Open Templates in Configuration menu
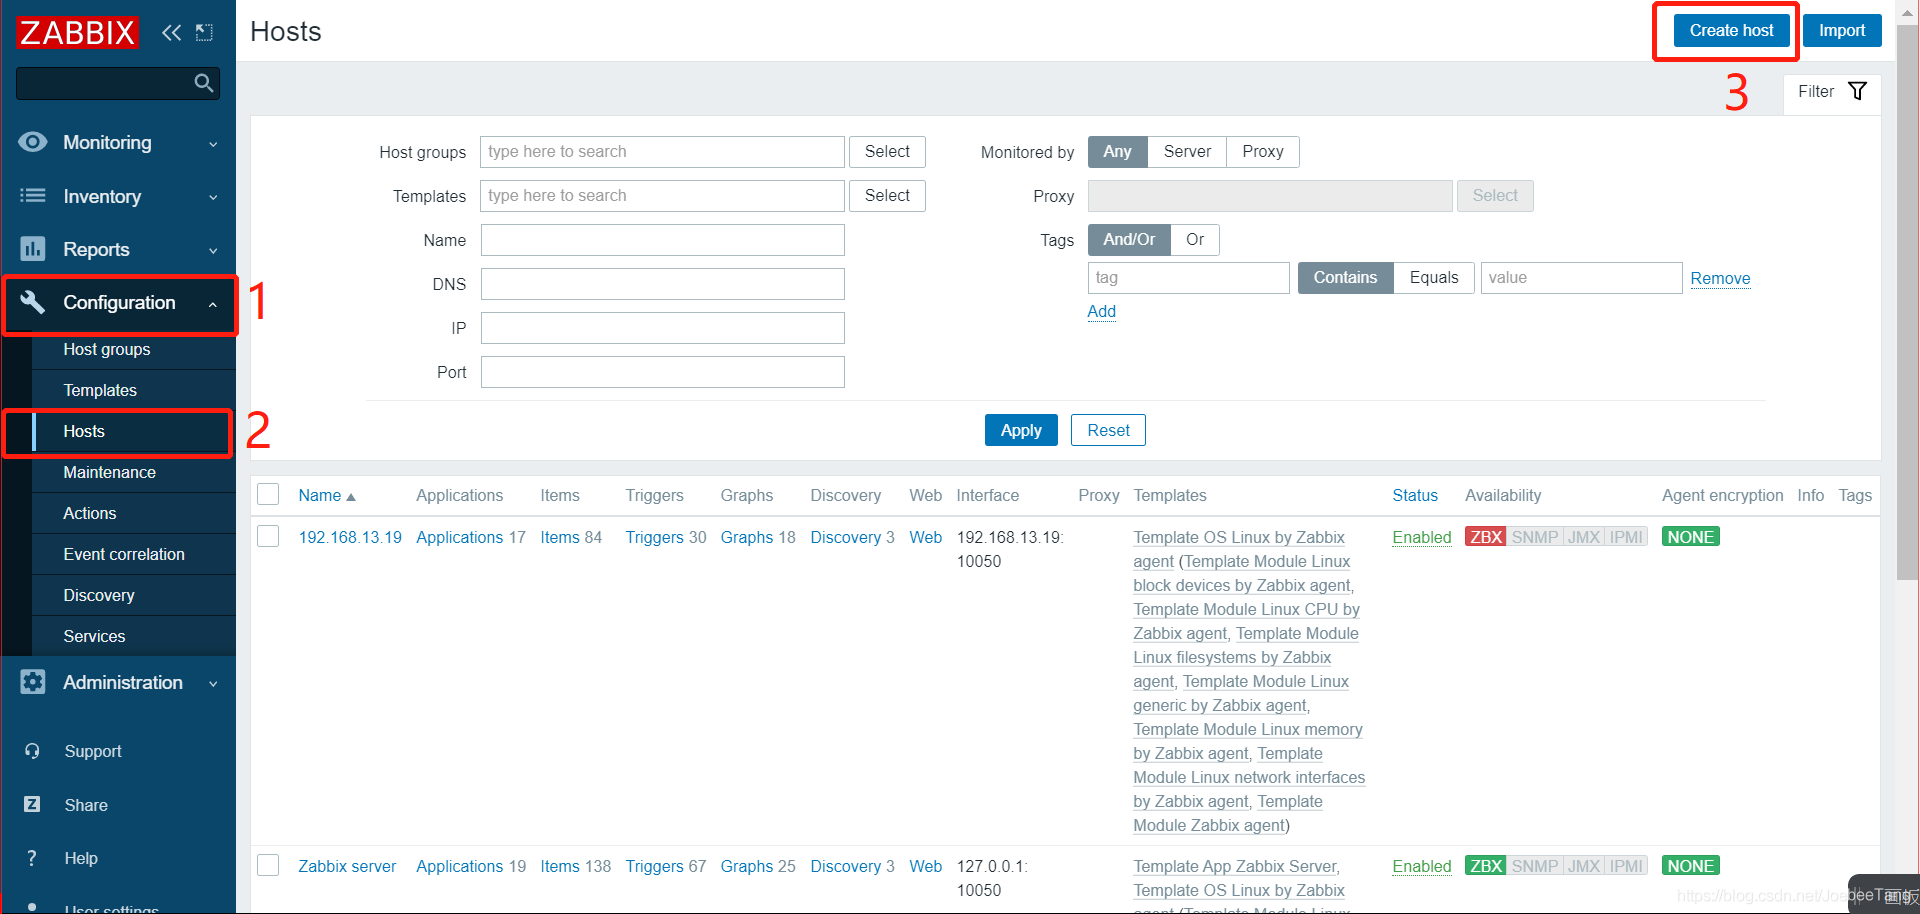The height and width of the screenshot is (914, 1920). 100,390
